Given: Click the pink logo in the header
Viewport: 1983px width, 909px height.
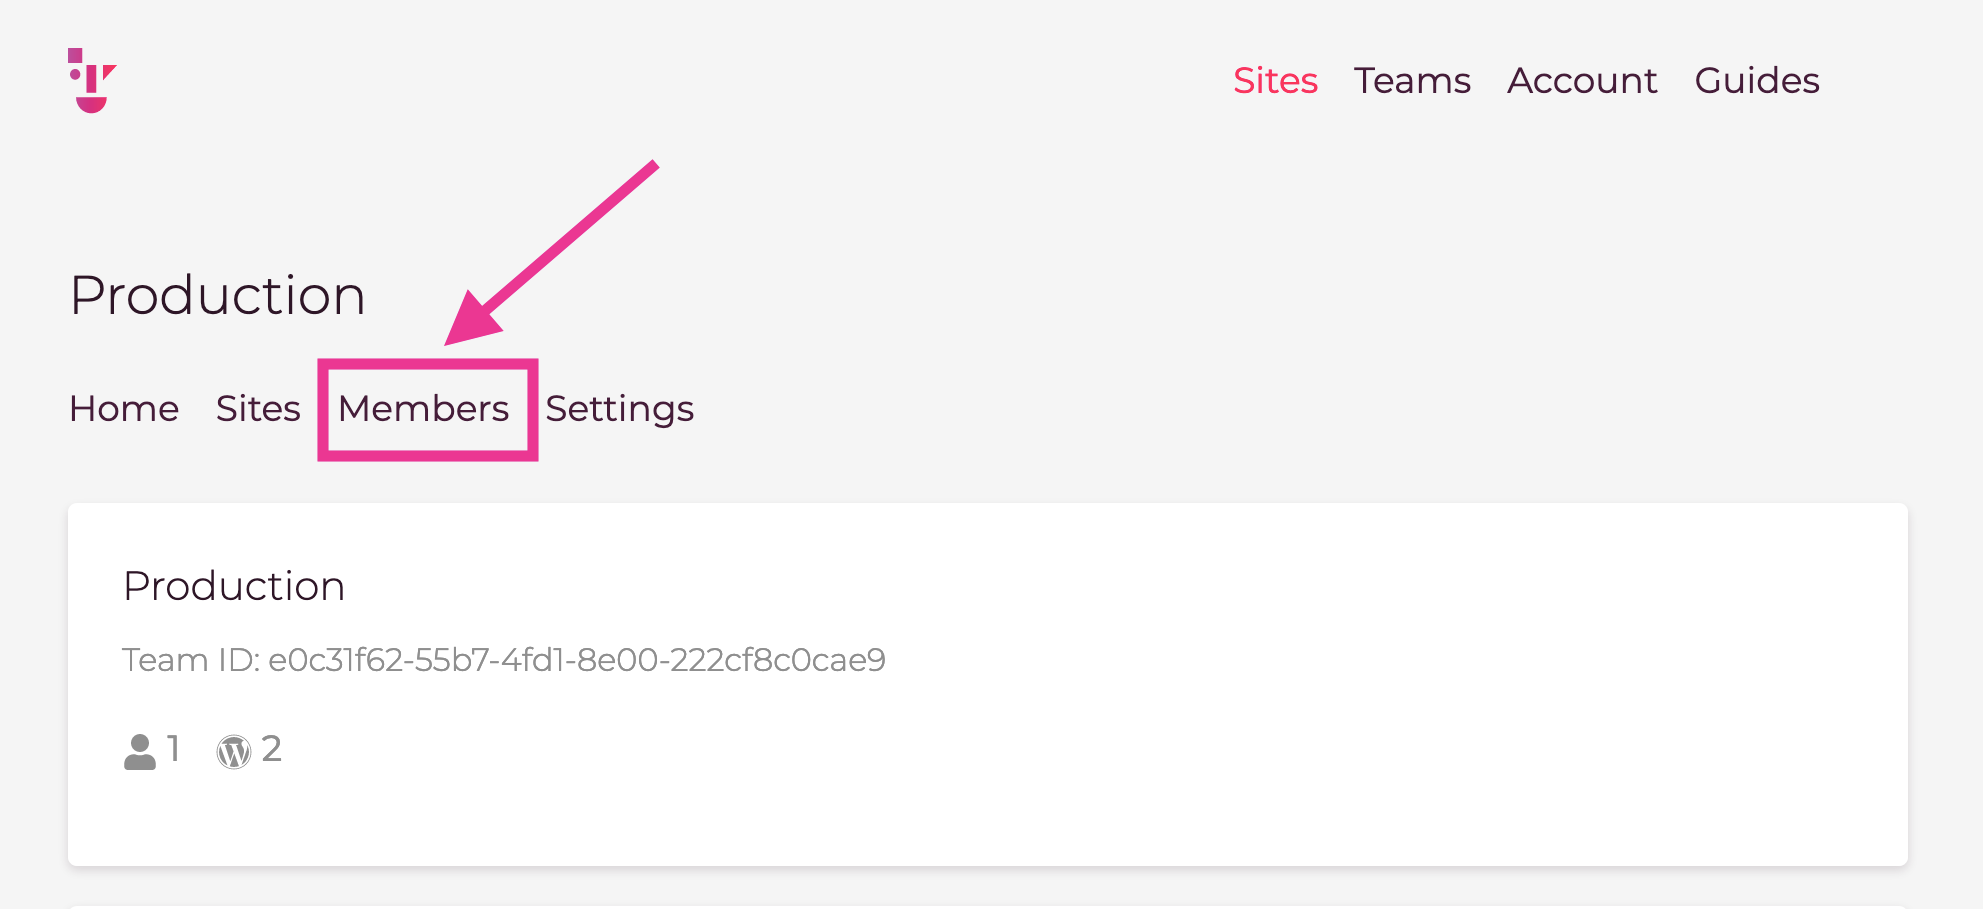Looking at the screenshot, I should coord(92,80).
